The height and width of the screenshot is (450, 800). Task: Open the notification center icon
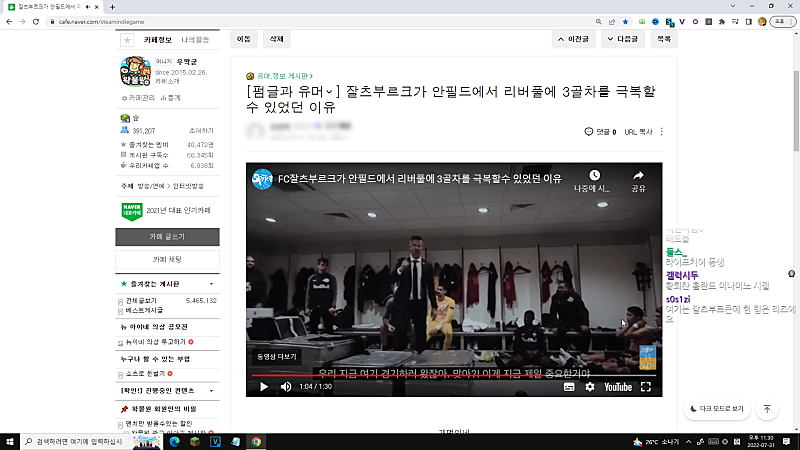(786, 442)
